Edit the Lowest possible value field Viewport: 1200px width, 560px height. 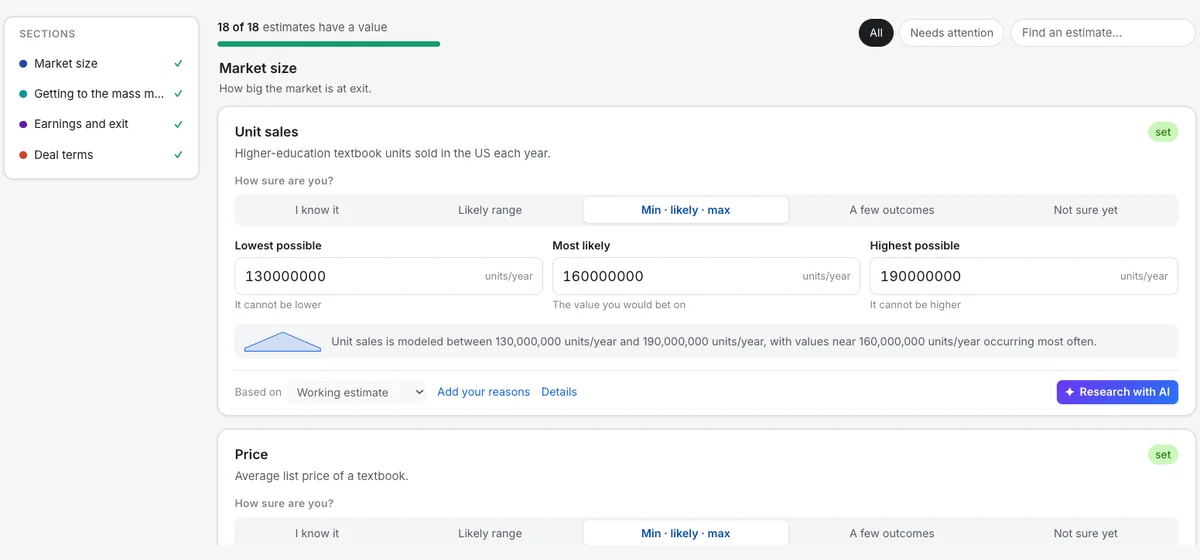click(389, 276)
